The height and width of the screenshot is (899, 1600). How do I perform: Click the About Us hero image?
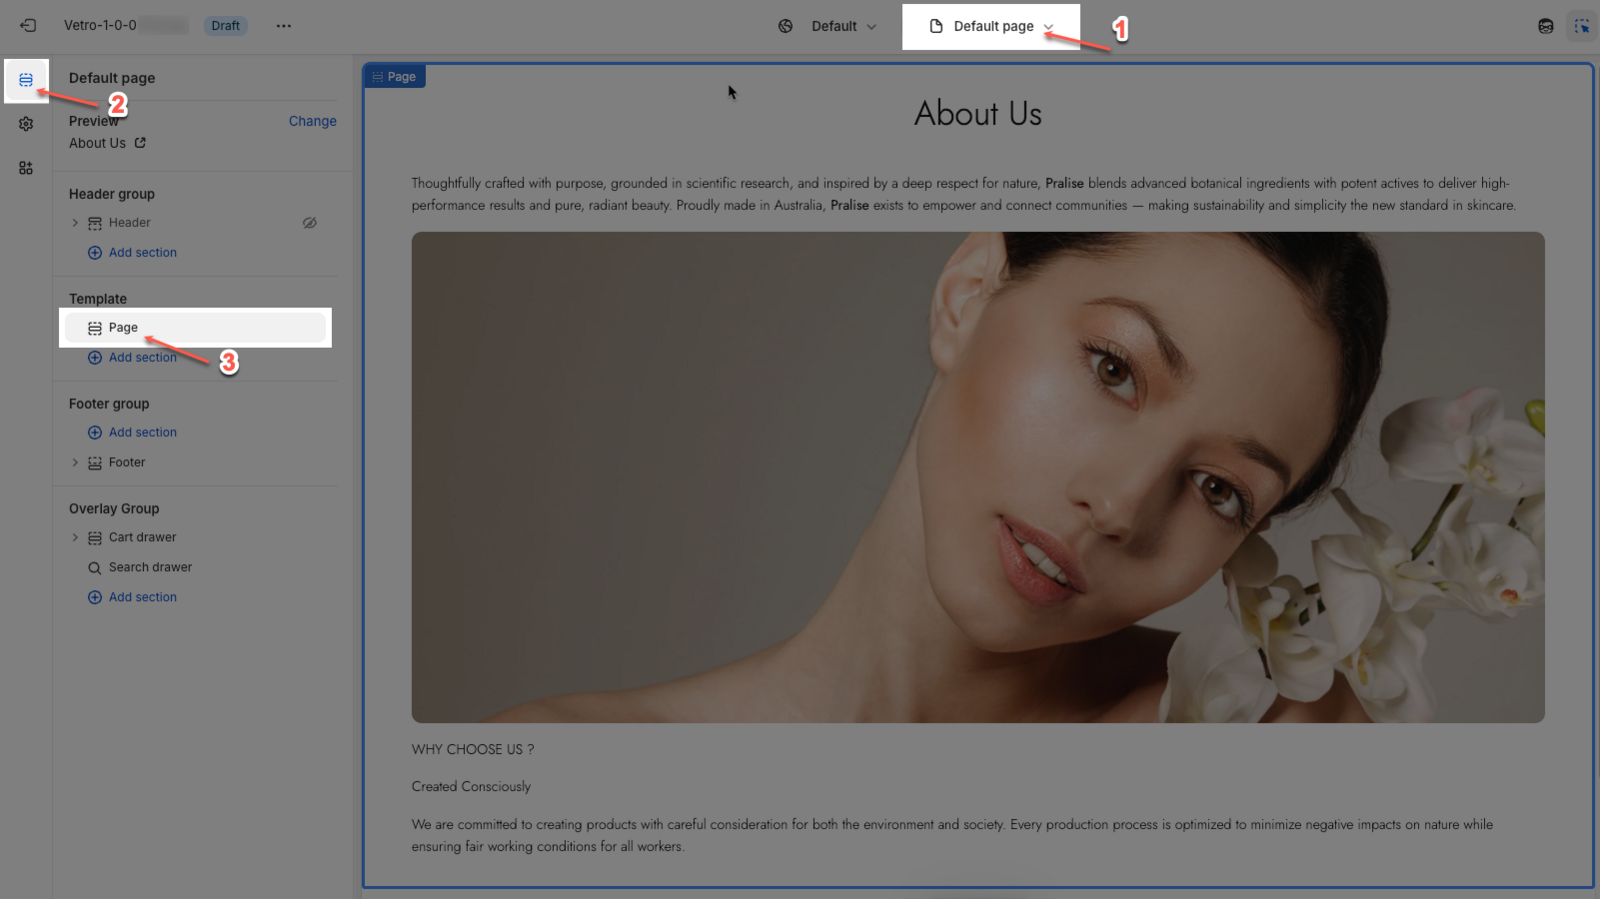point(977,477)
